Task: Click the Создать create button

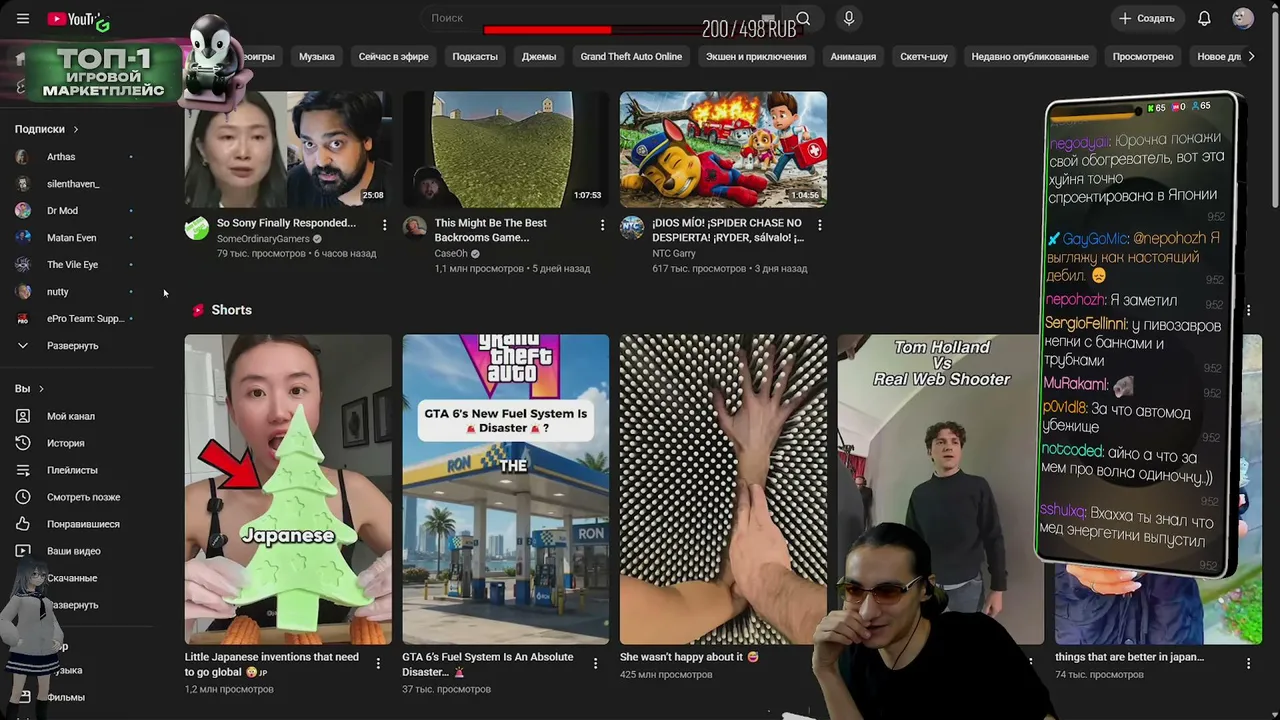Action: point(1147,18)
